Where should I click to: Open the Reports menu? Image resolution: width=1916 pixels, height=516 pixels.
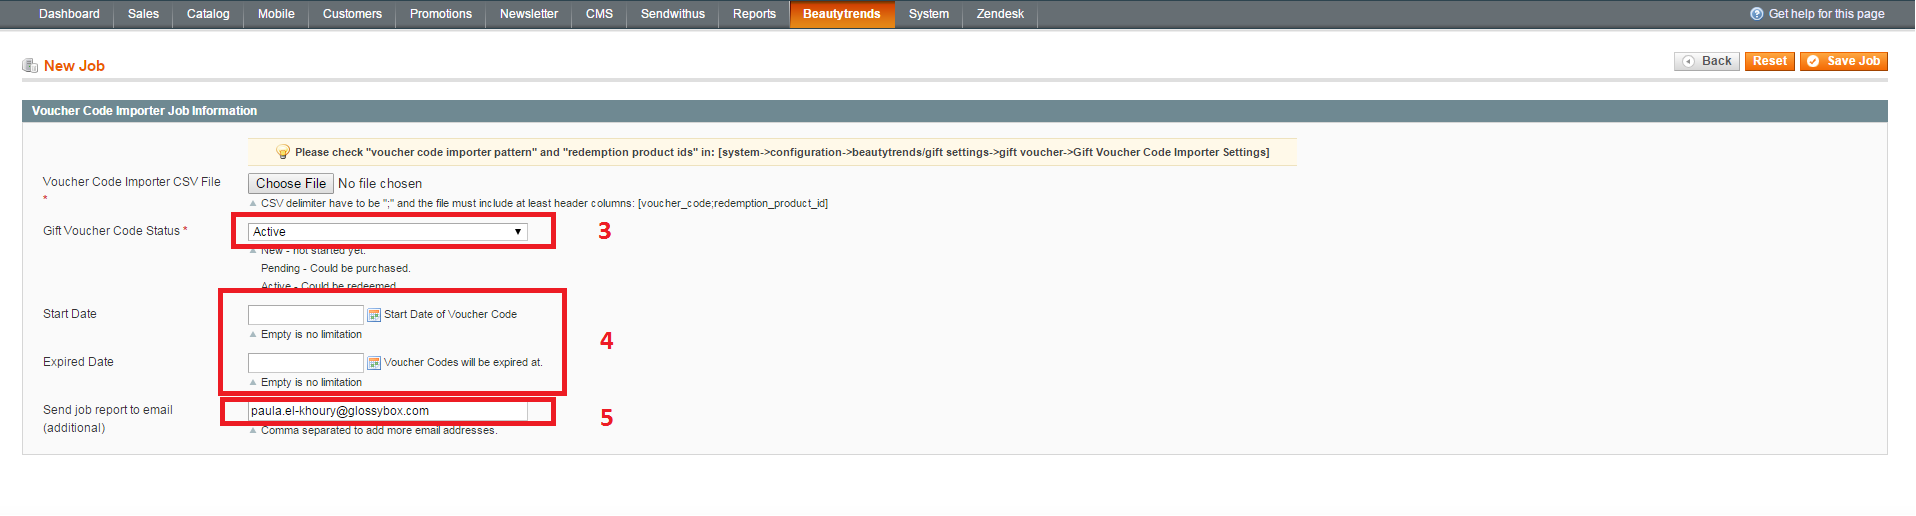754,14
